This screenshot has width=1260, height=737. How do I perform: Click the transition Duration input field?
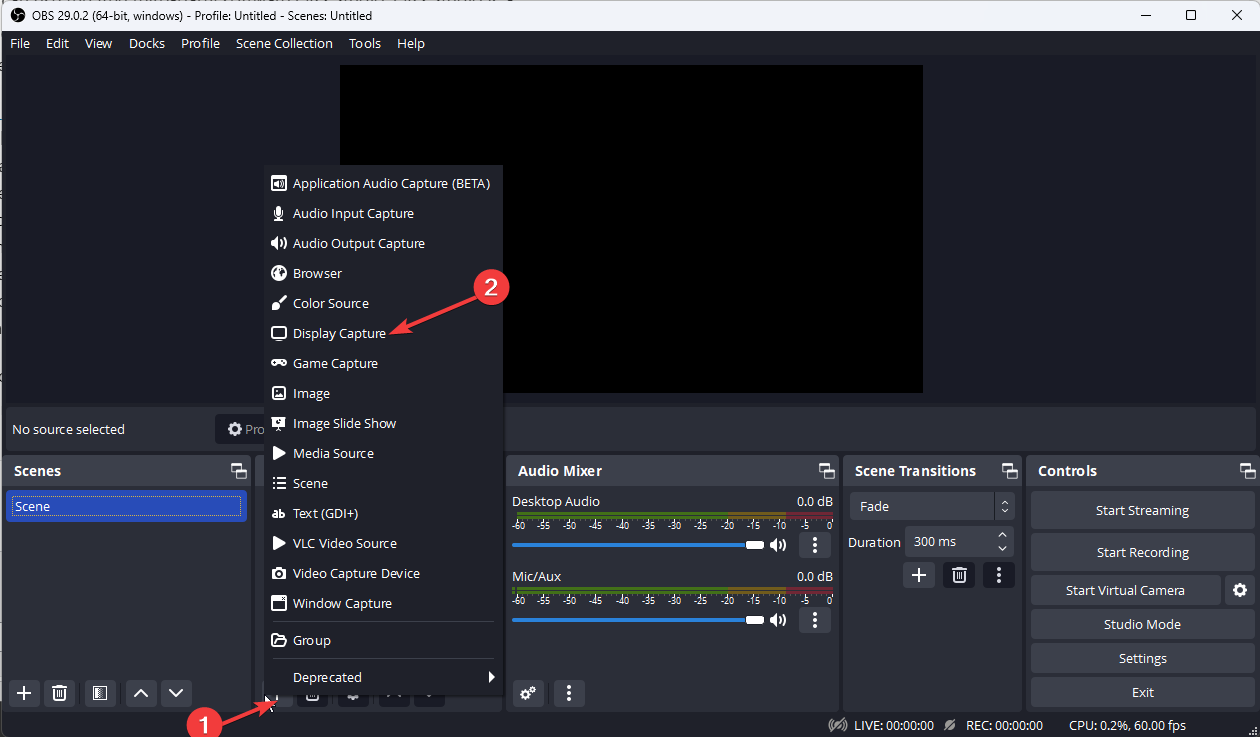tap(948, 541)
